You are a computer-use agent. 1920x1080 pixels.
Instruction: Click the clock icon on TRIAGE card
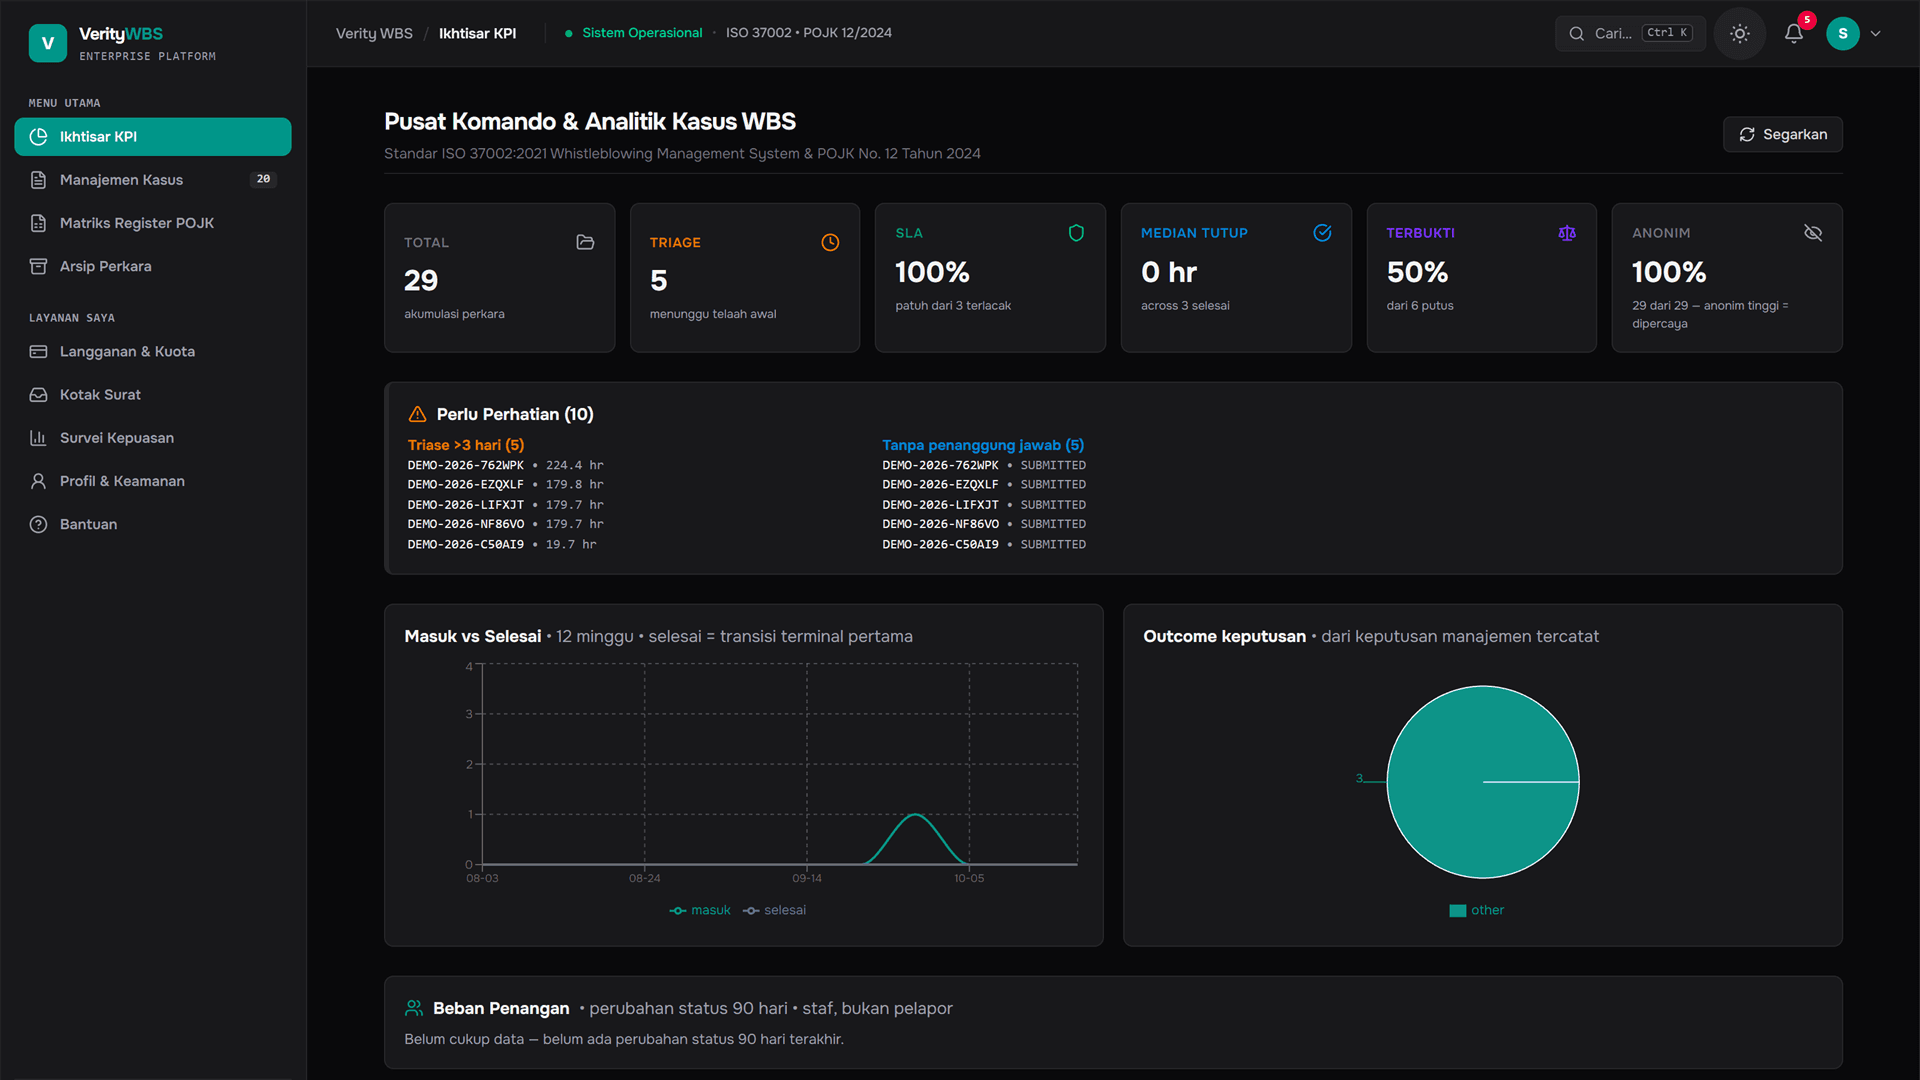coord(830,242)
